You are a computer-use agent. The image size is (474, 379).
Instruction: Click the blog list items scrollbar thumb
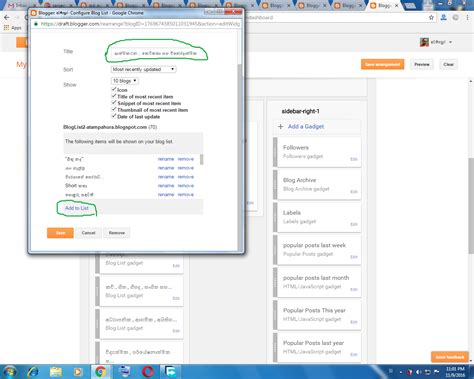click(x=201, y=159)
